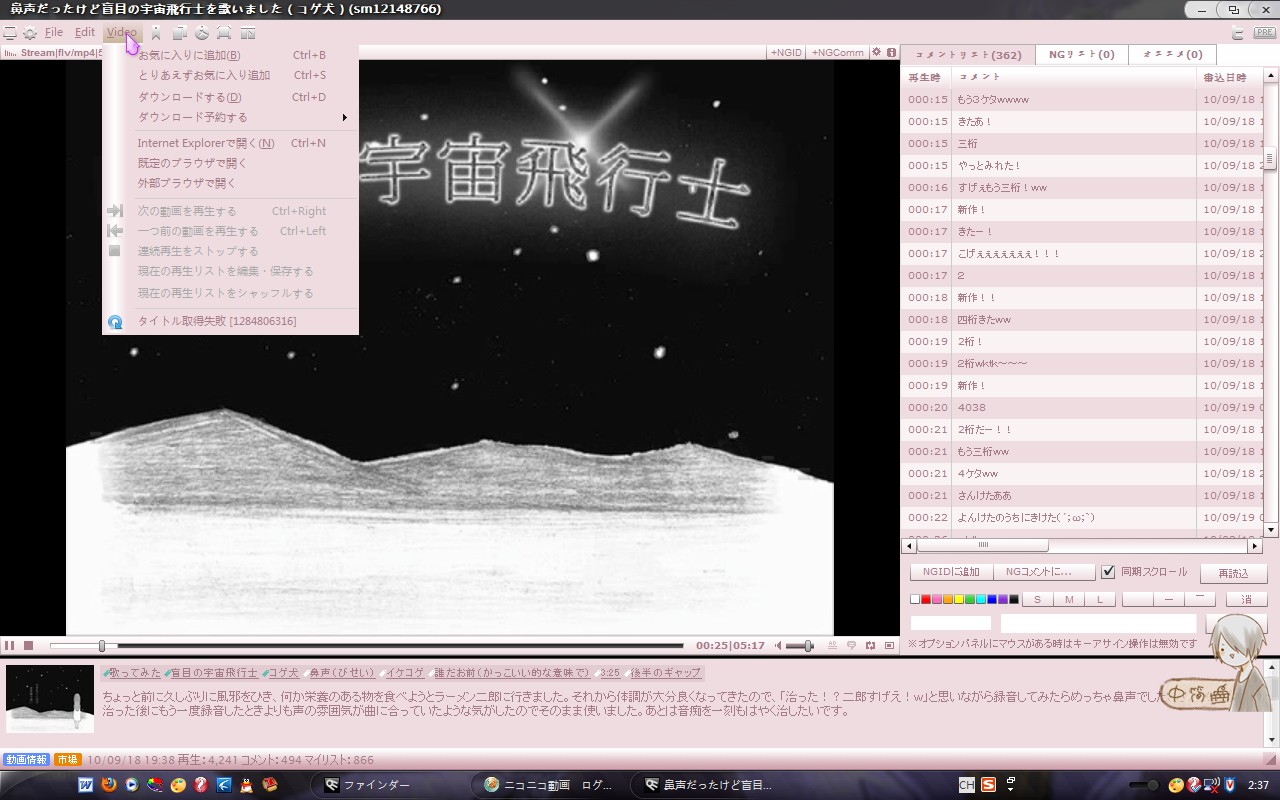This screenshot has width=1280, height=800.
Task: Open Microsoft Word from the taskbar
Action: (x=86, y=785)
